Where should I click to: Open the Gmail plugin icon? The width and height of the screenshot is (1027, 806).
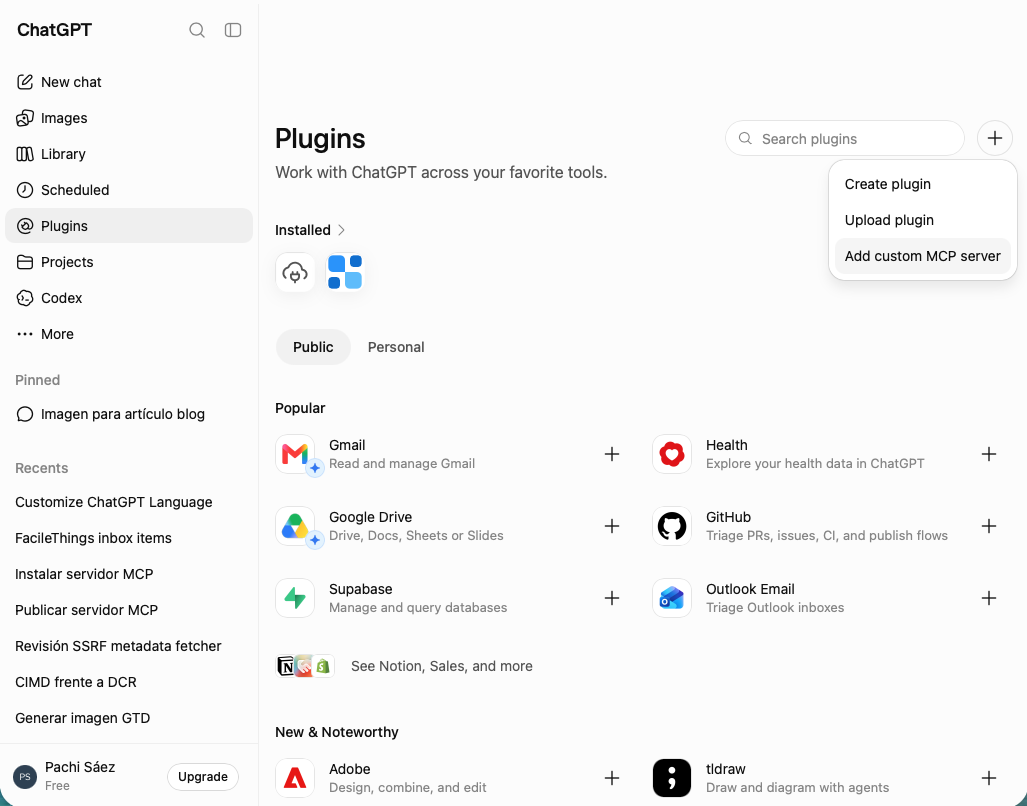pos(295,454)
